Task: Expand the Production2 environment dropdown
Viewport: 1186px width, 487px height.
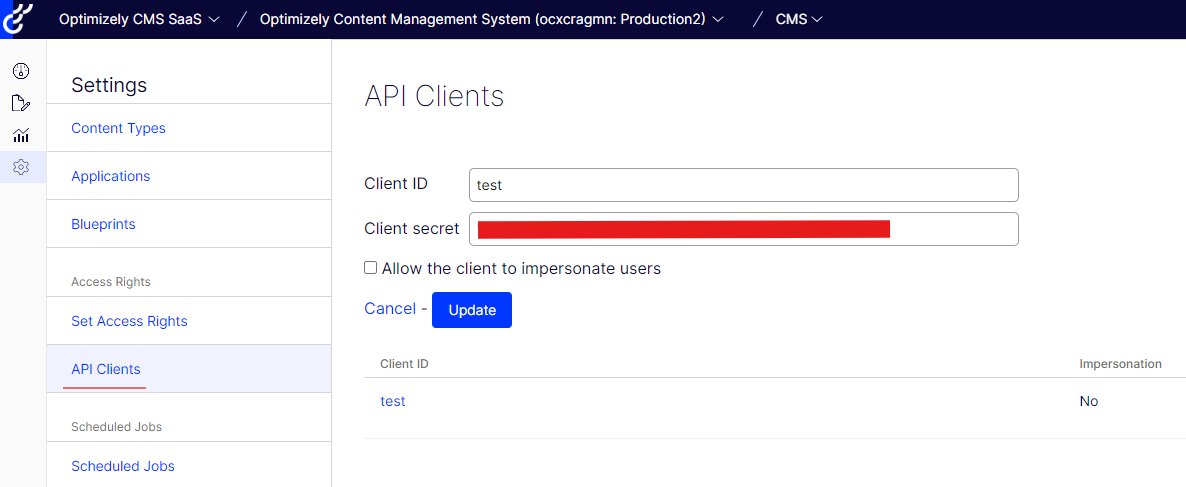Action: (x=492, y=20)
